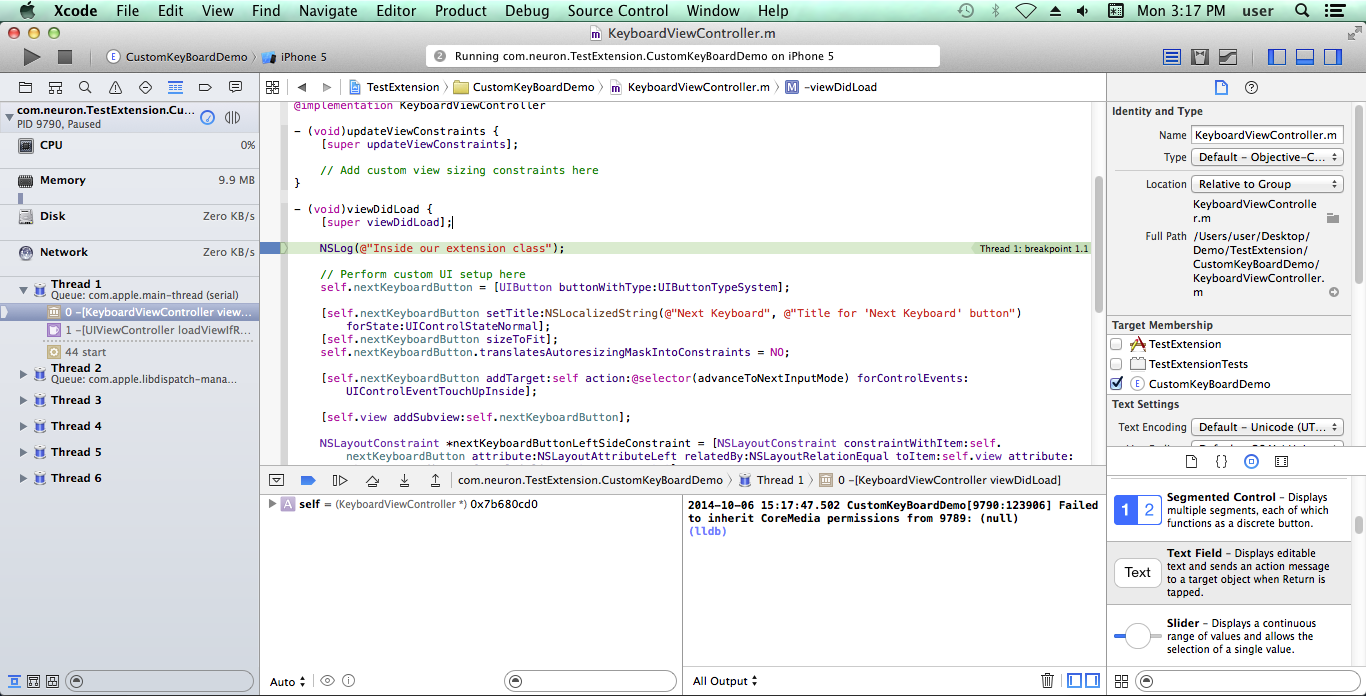Show the Standard editor

coord(1172,57)
